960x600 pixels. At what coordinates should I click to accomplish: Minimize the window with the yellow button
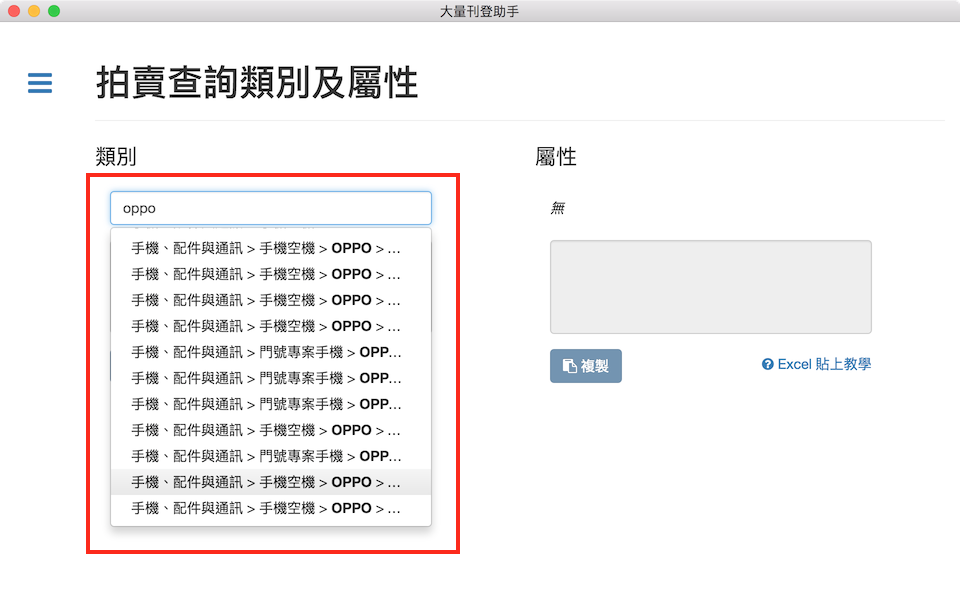(34, 11)
